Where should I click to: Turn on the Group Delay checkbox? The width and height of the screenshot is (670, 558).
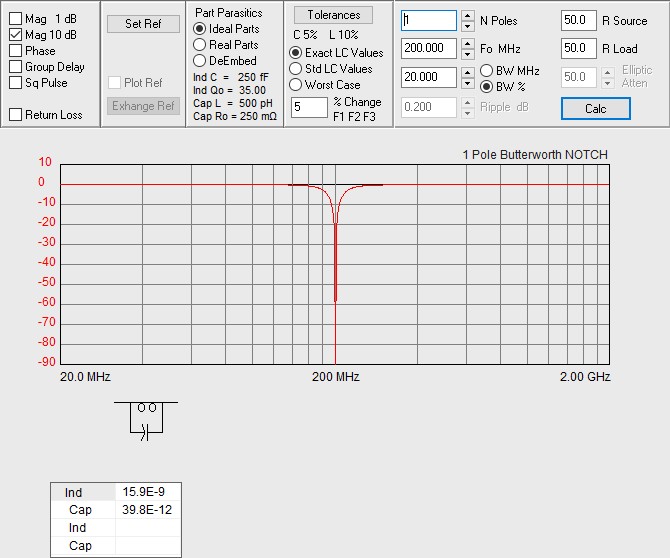coord(15,67)
